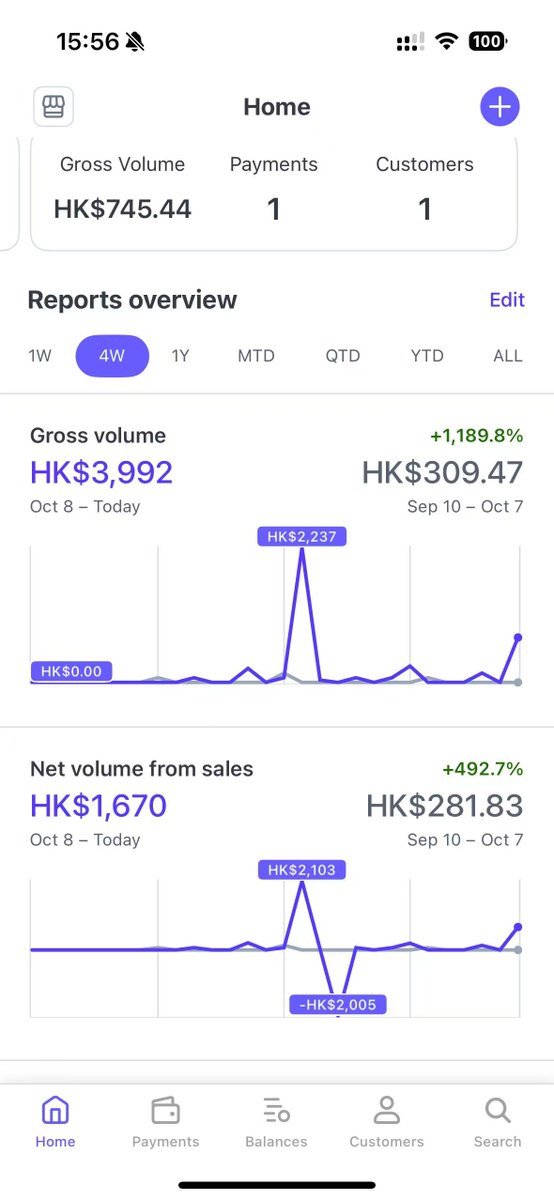Tap the +492.7% change percentage

click(x=483, y=769)
